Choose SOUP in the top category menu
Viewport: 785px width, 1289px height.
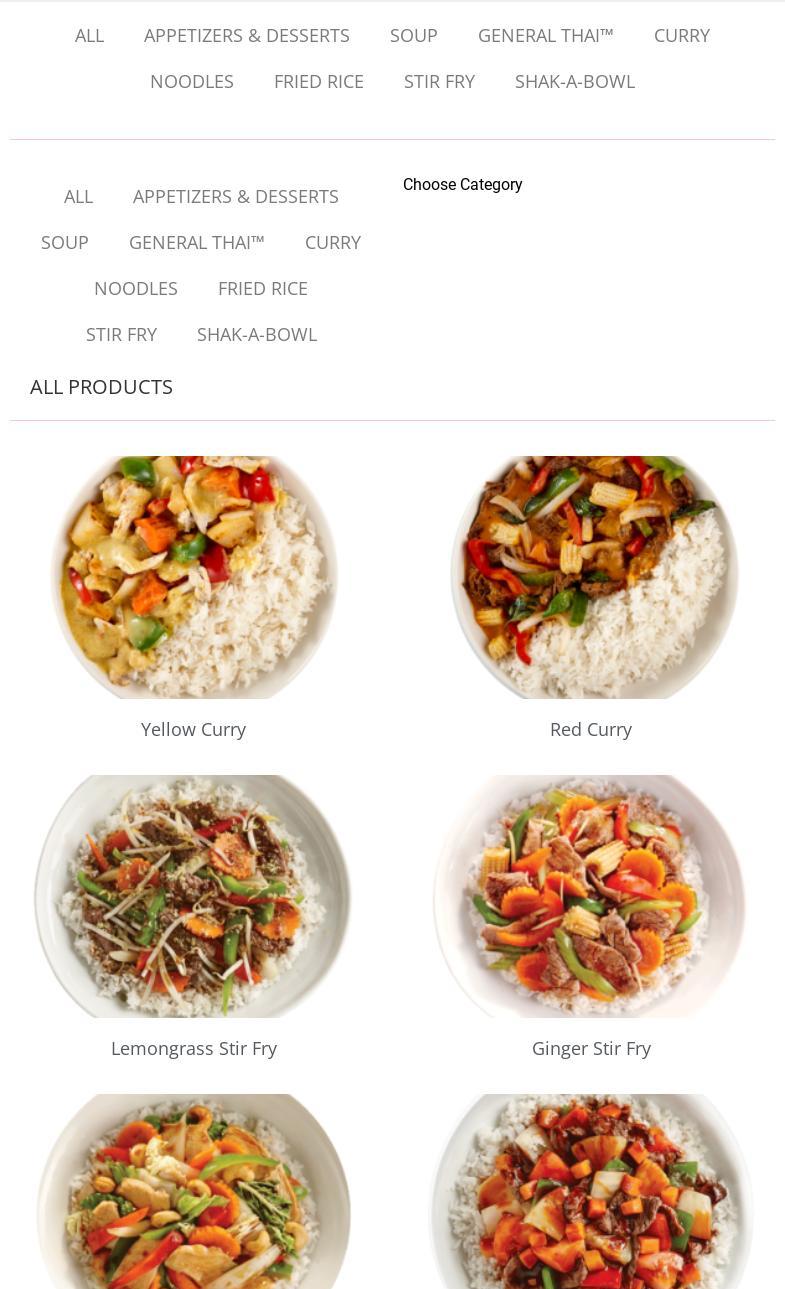click(414, 36)
